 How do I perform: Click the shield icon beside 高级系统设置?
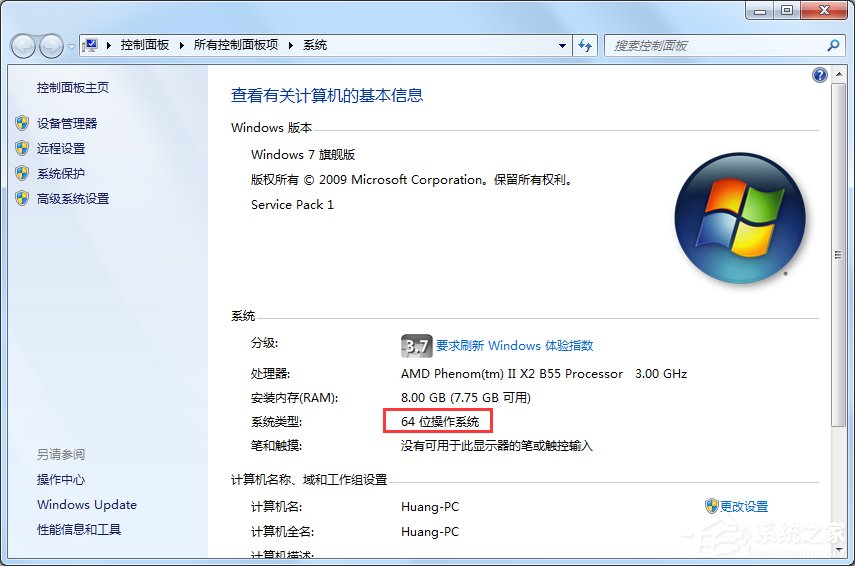pyautogui.click(x=22, y=198)
